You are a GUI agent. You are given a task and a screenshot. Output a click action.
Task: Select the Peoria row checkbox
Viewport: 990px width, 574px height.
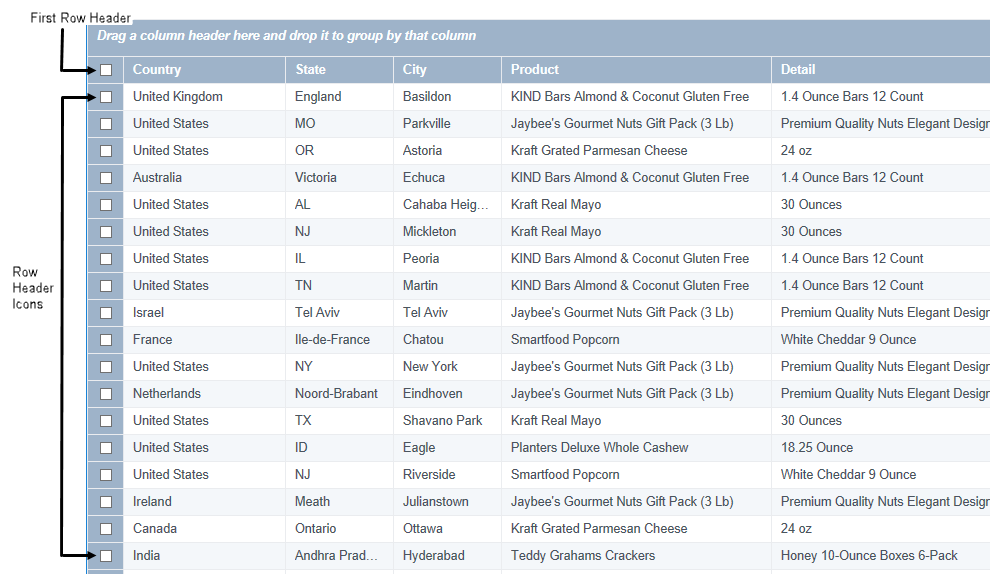pyautogui.click(x=106, y=259)
